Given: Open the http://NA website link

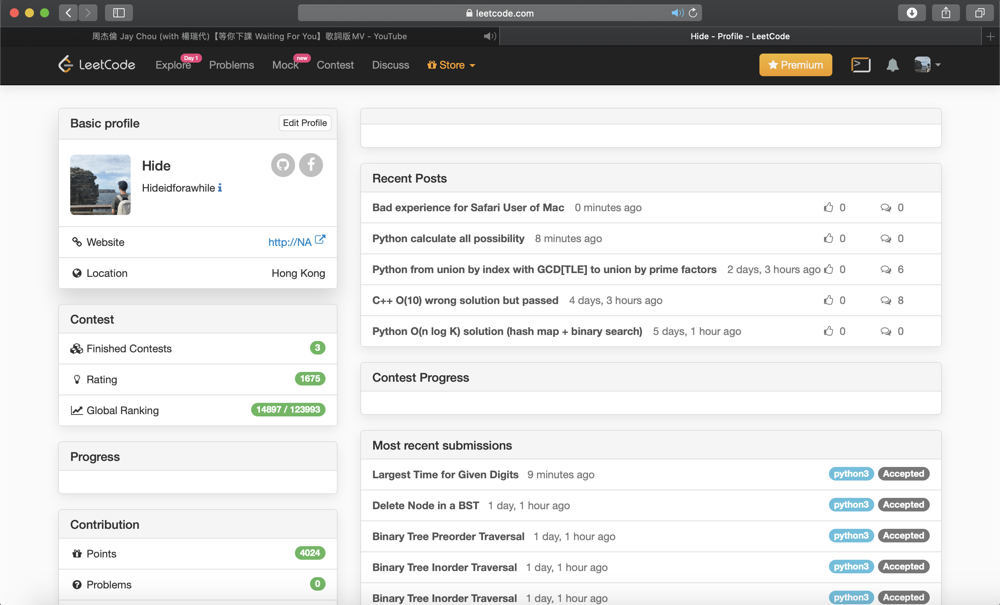Looking at the screenshot, I should click(x=290, y=242).
